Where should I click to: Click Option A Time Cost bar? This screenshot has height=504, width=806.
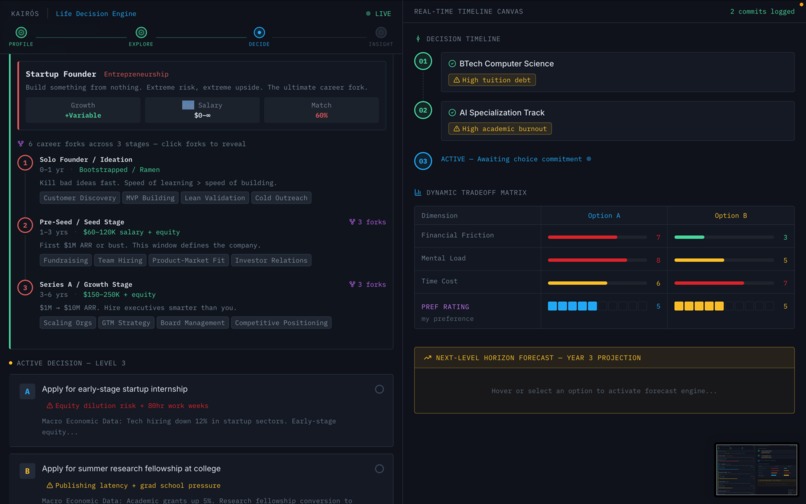597,283
